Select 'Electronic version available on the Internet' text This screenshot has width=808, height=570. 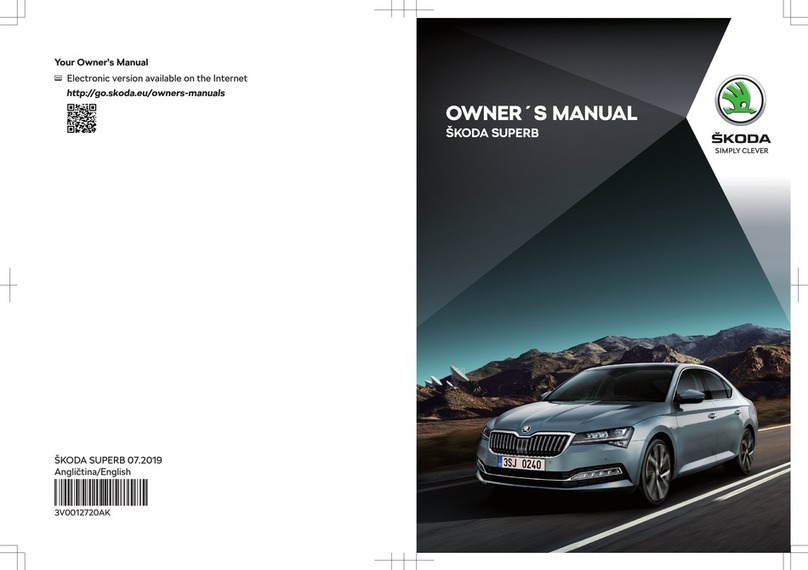click(157, 78)
